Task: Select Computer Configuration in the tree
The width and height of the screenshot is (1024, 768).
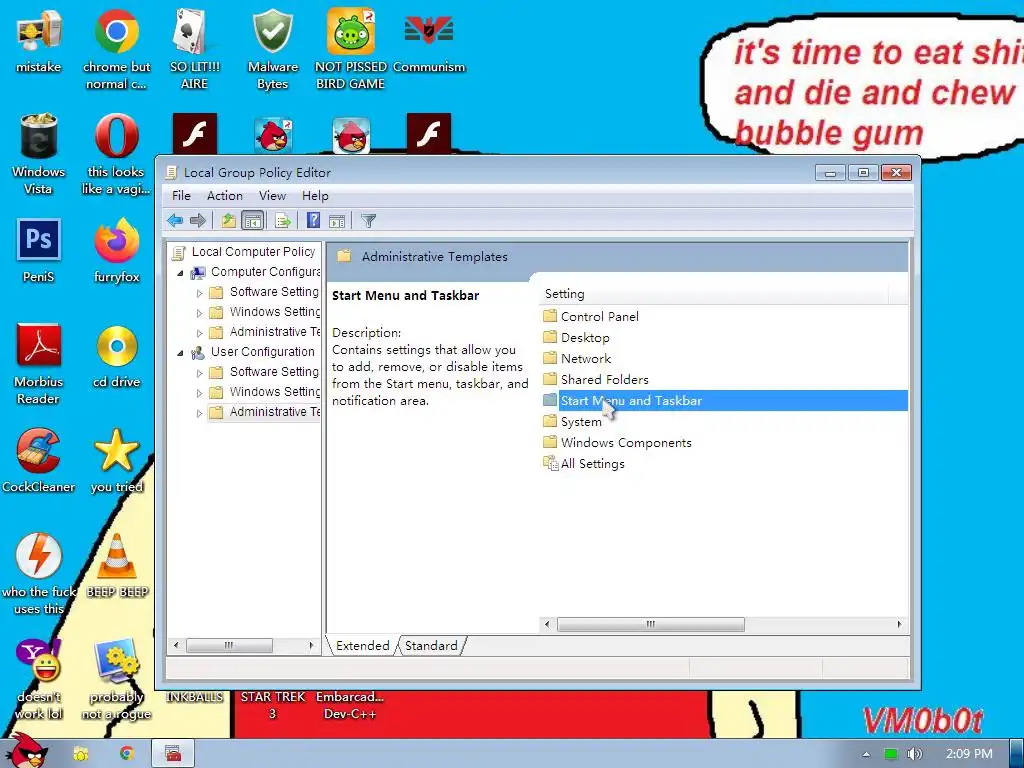Action: coord(265,272)
